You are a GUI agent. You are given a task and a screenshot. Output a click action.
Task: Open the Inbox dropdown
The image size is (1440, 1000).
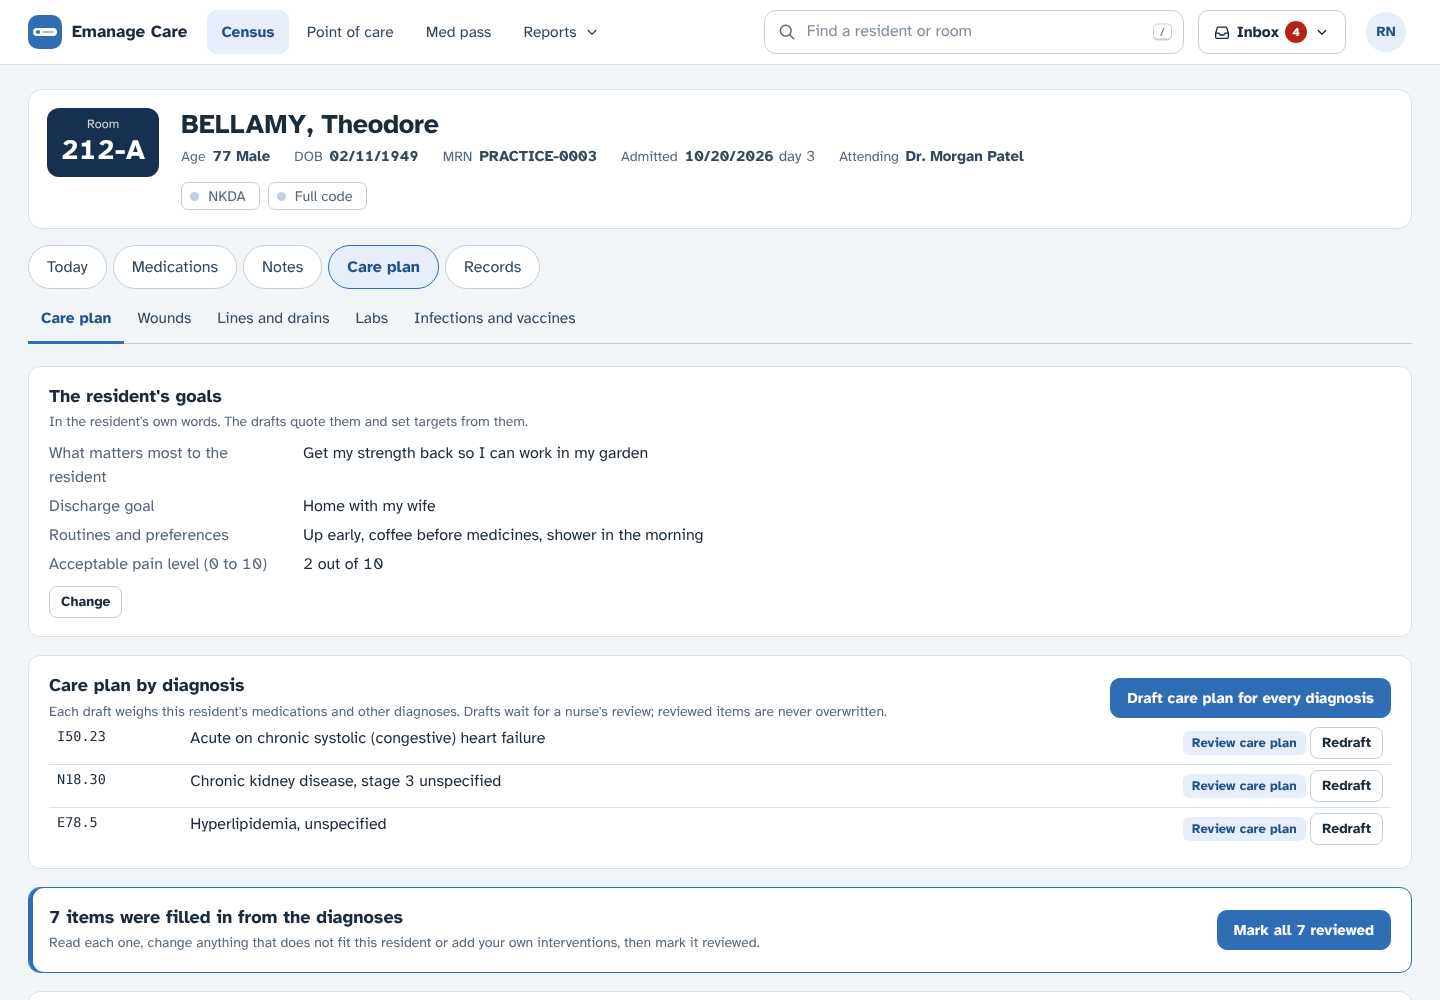(x=1272, y=32)
